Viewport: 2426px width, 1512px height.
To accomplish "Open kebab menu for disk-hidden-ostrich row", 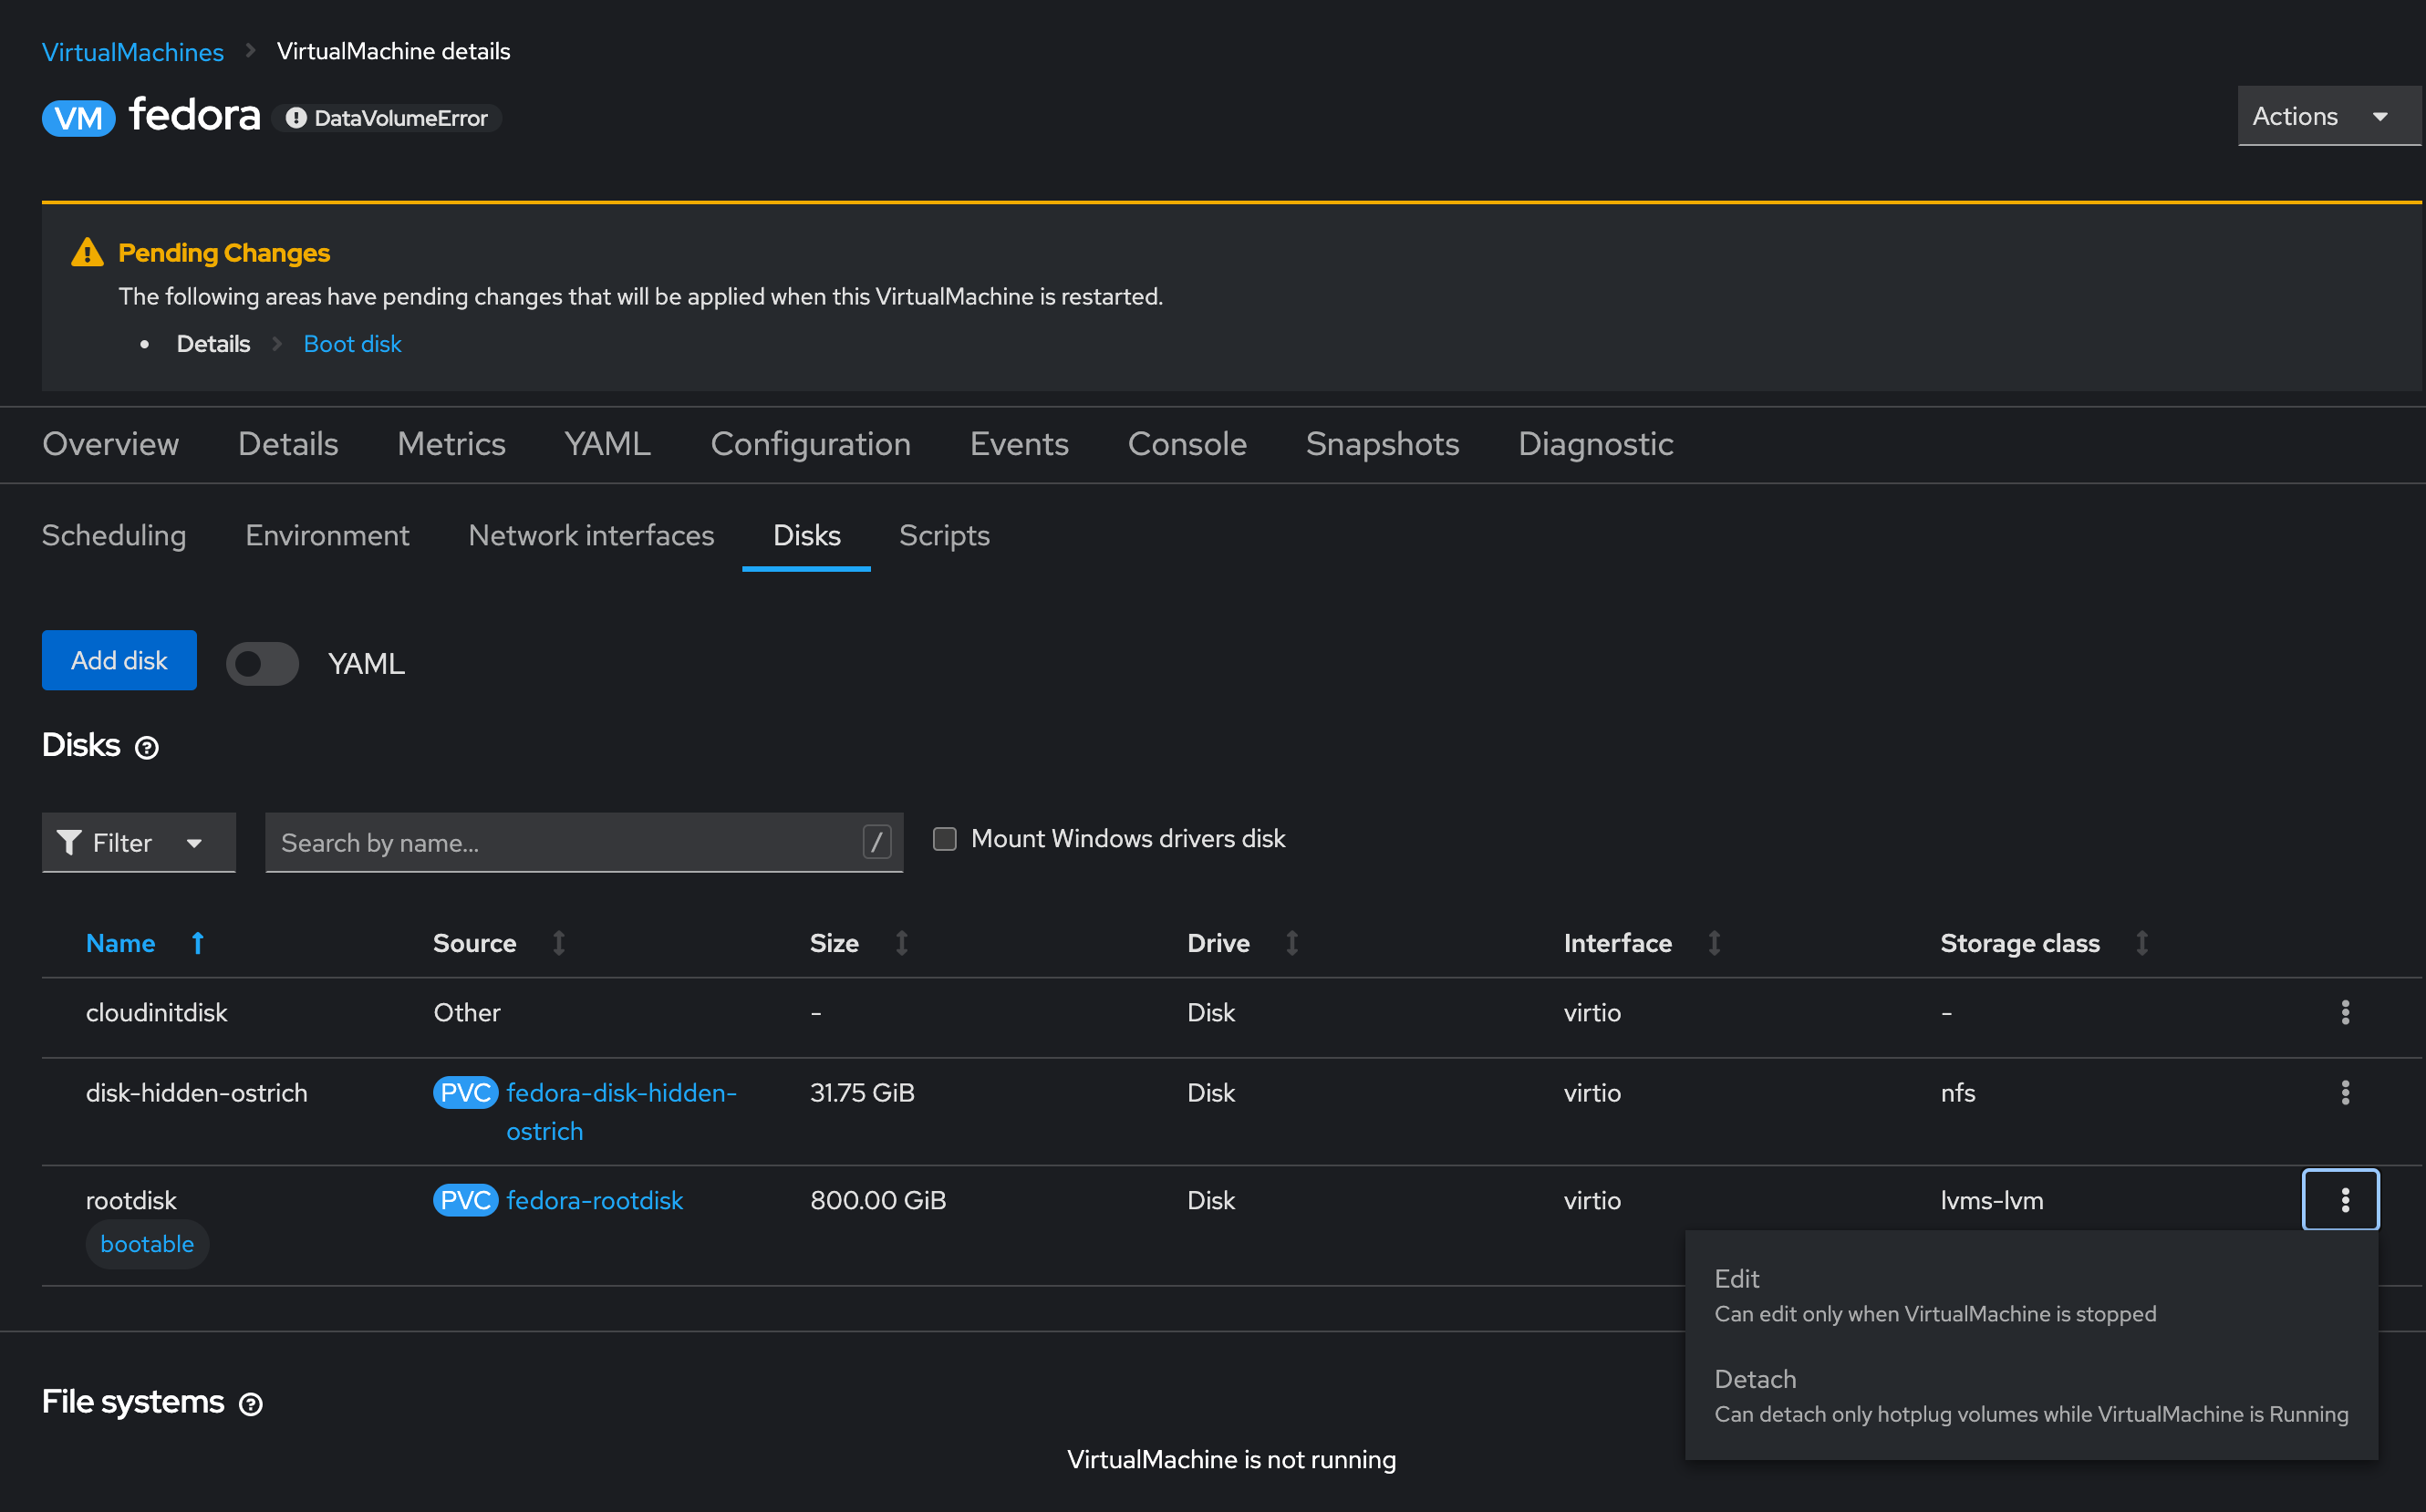I will [2344, 1092].
